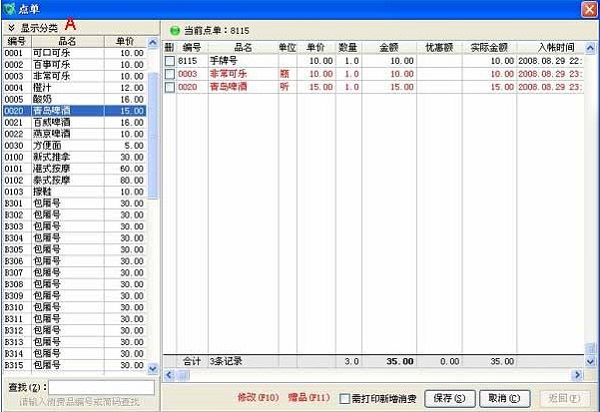Click 手牌号 name in order row 8115

223,61
